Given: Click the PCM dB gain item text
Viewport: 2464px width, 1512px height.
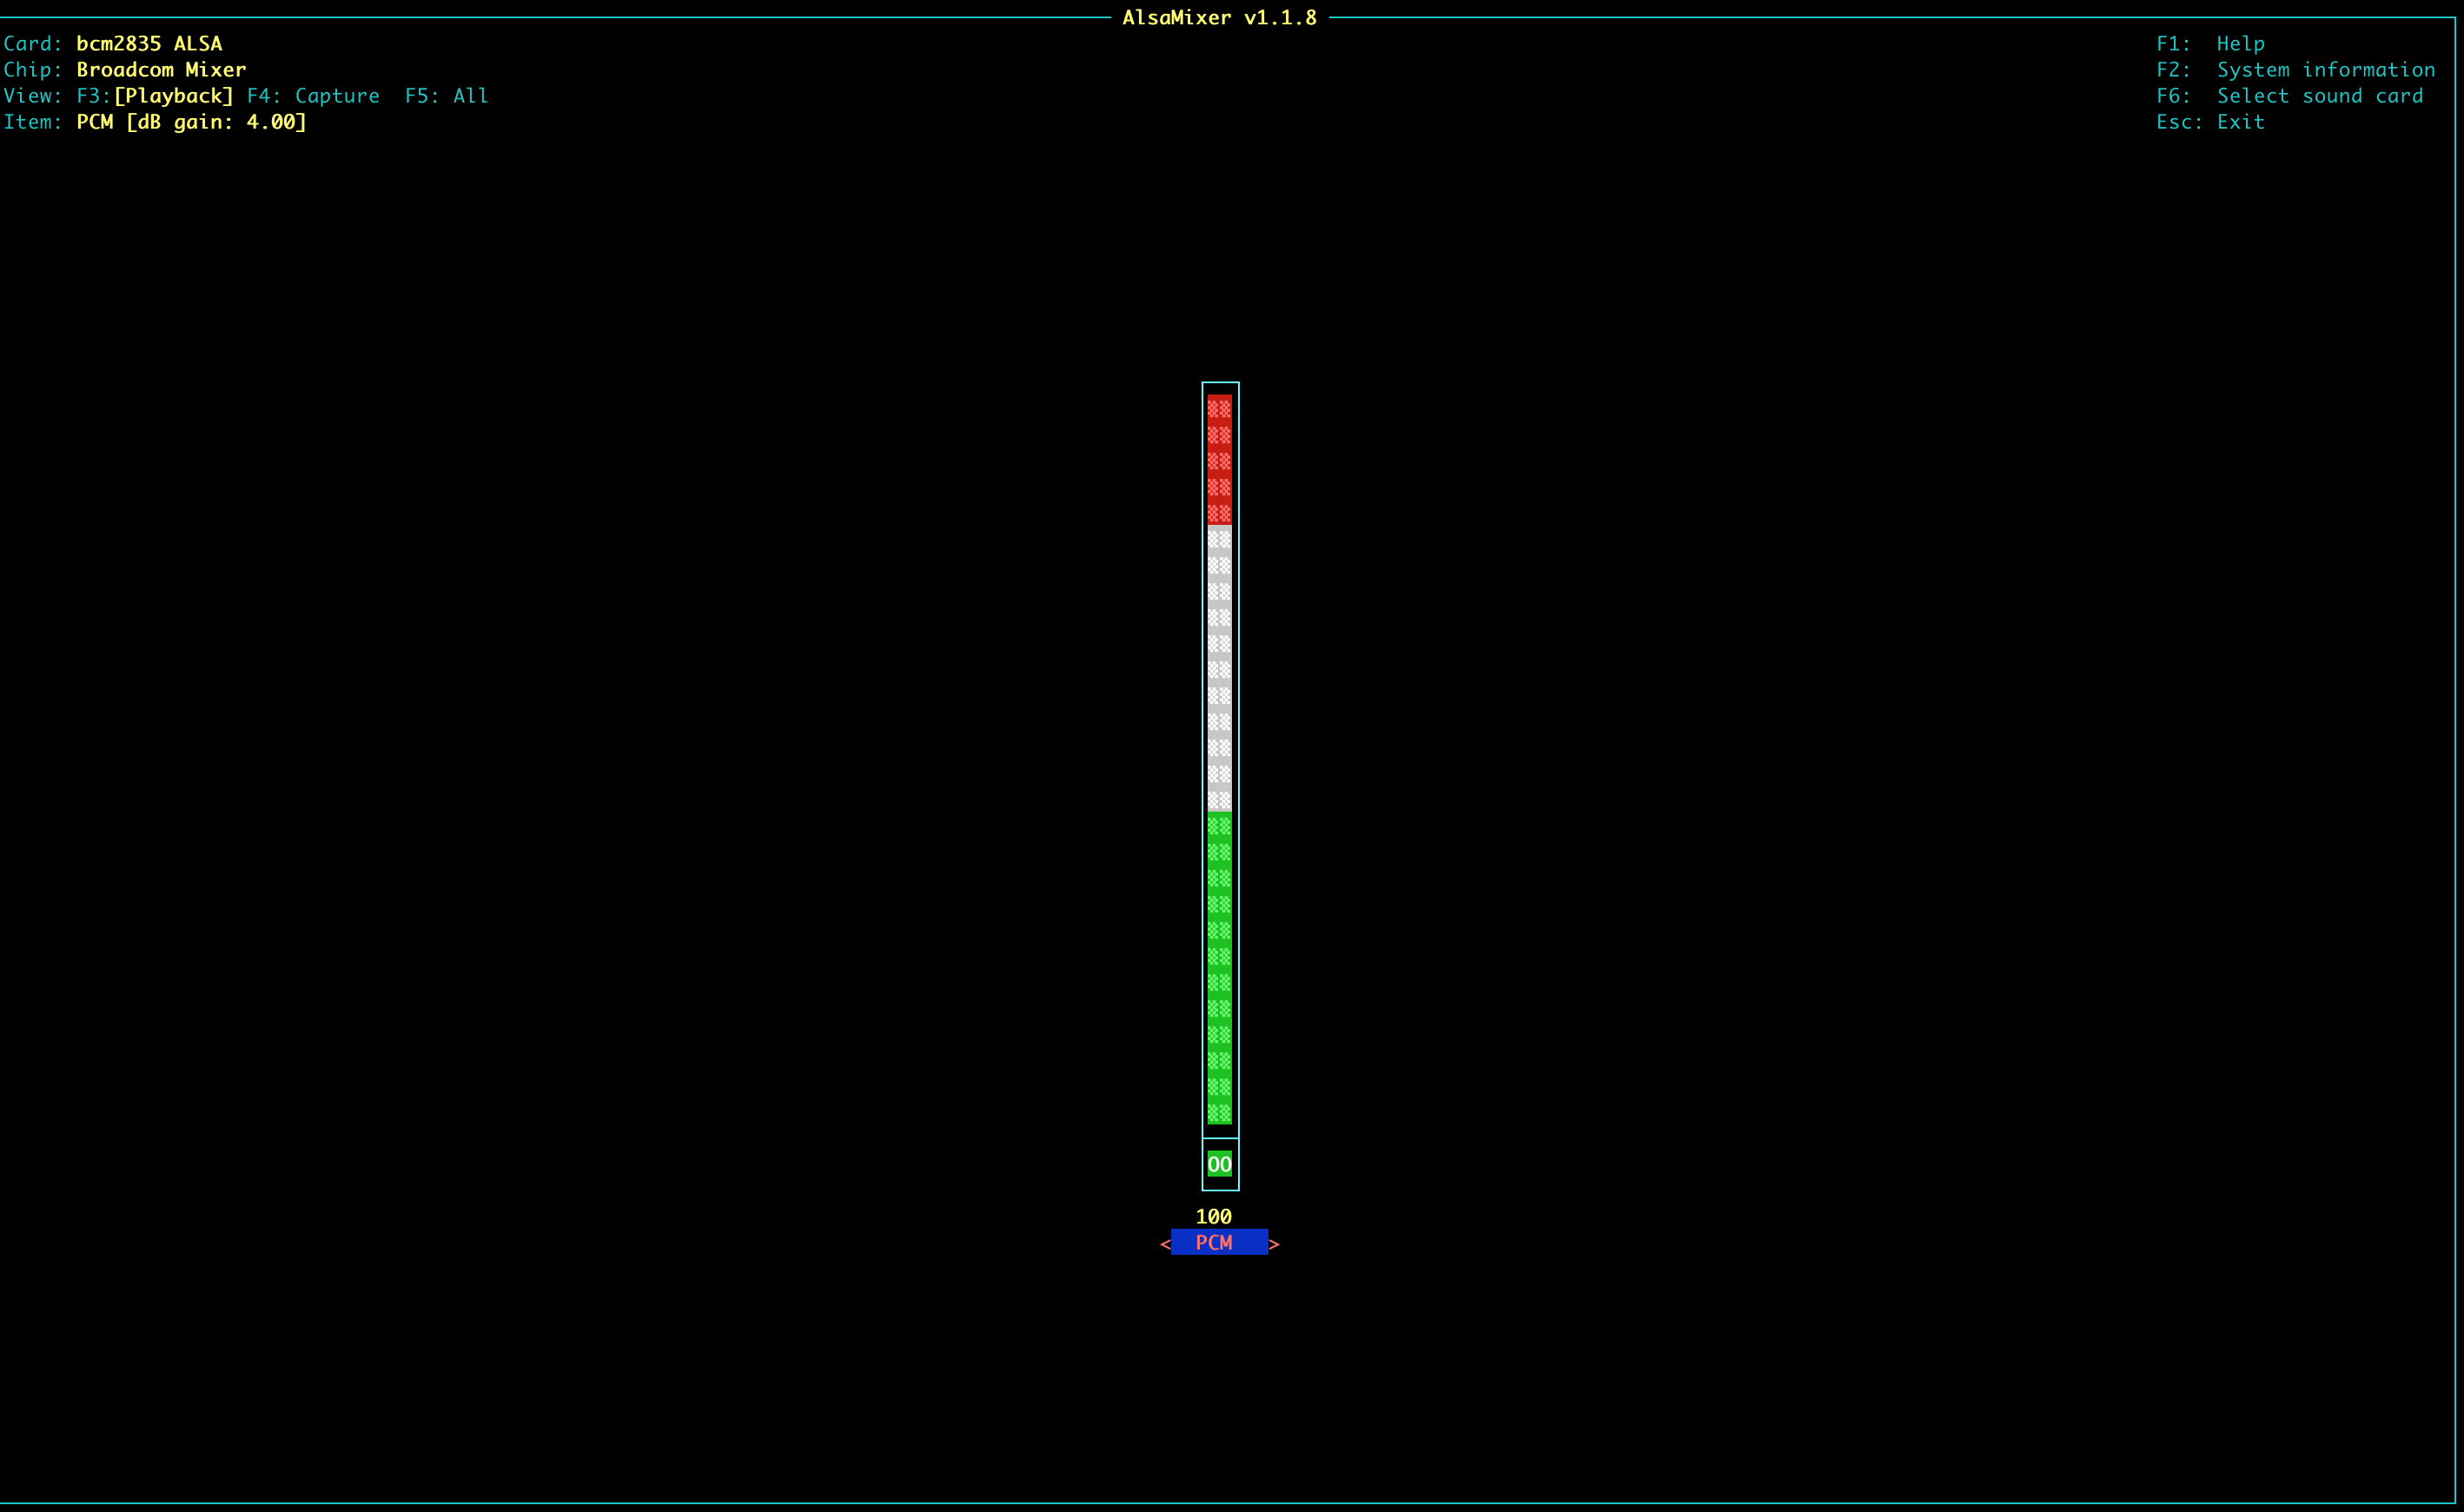Looking at the screenshot, I should pyautogui.click(x=191, y=122).
